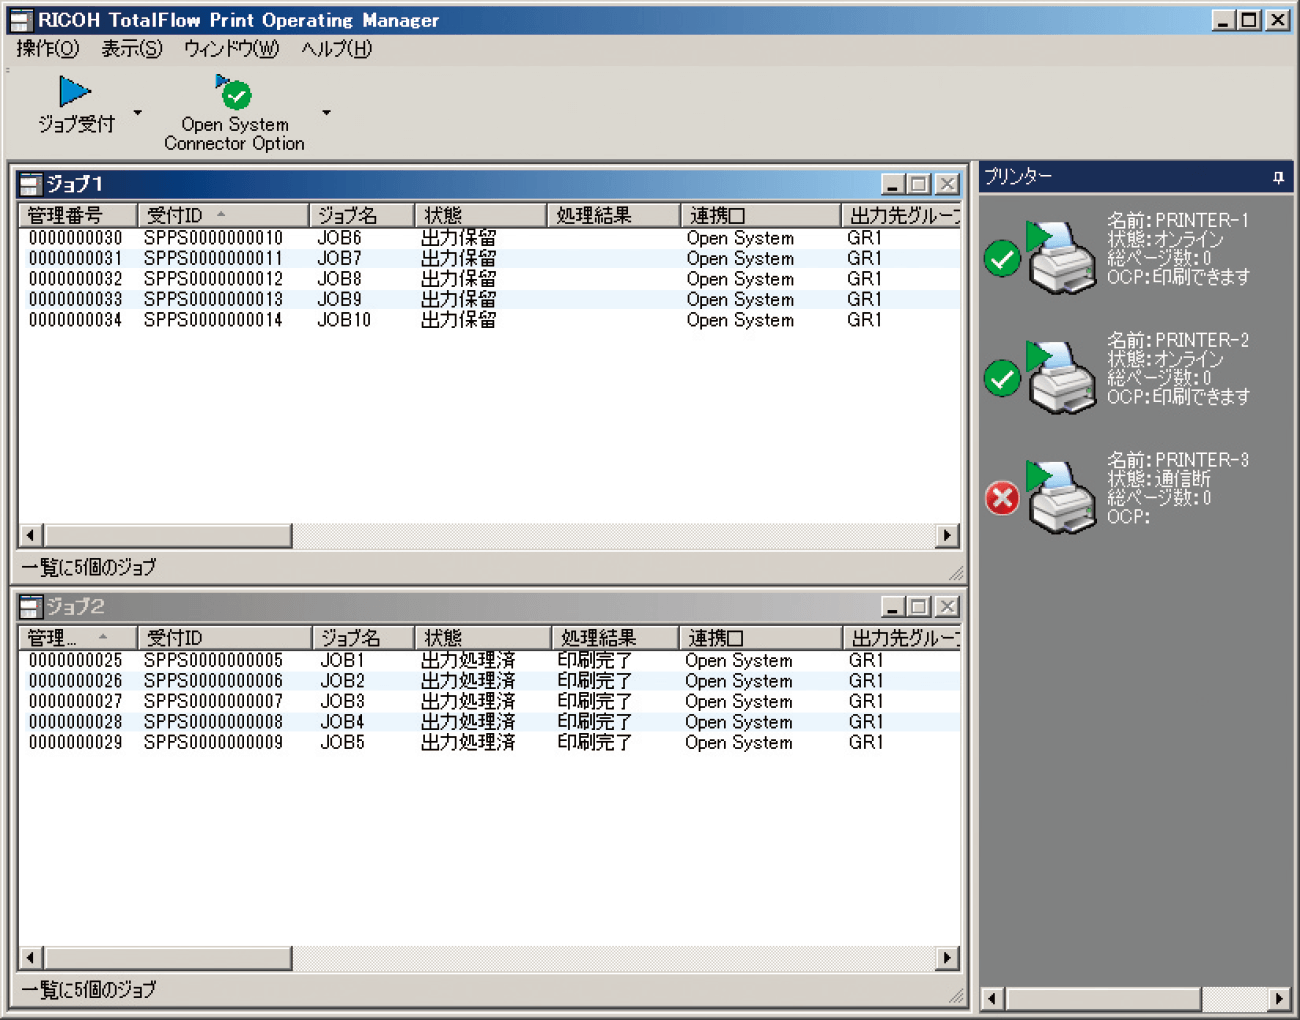Viewport: 1300px width, 1020px height.
Task: Expand the ジョブ受付 dropdown arrow
Action: (138, 112)
